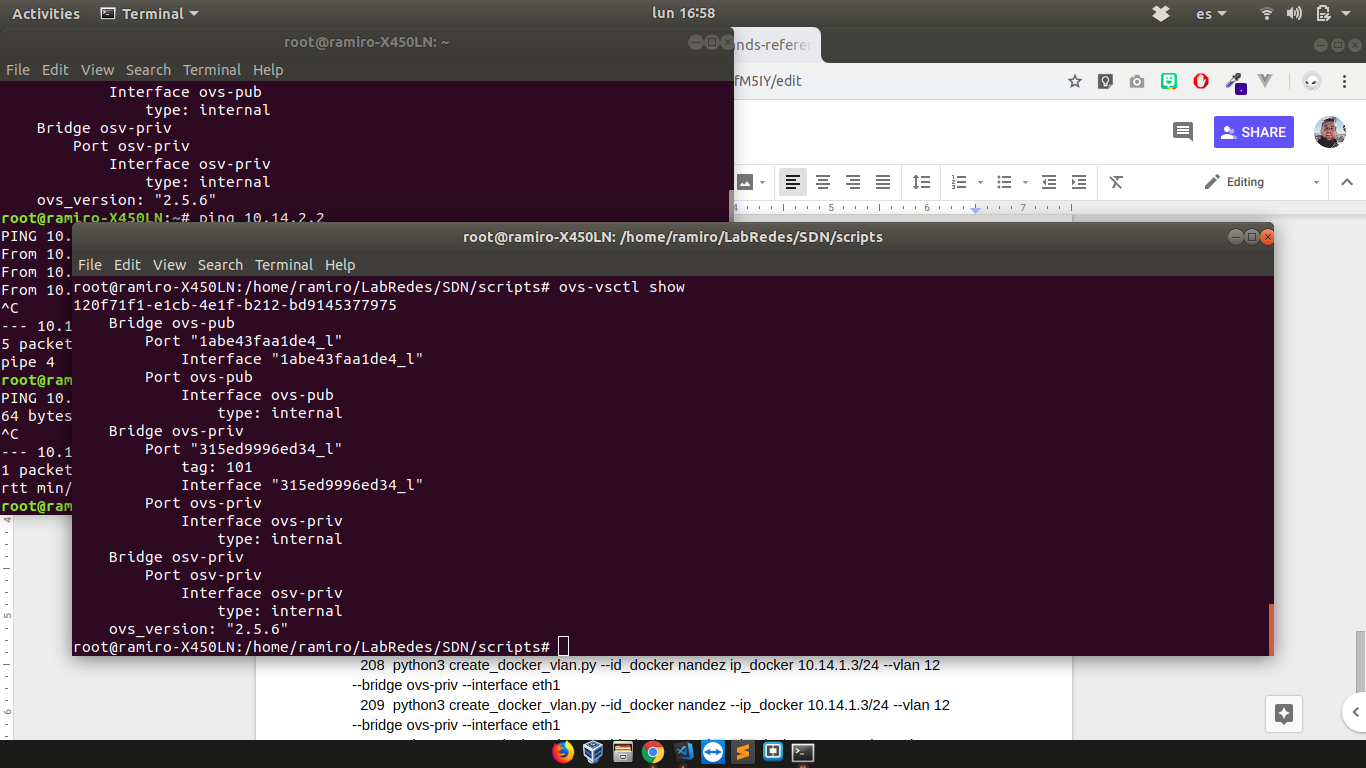Open VirtualBox from the dock

coord(593,752)
